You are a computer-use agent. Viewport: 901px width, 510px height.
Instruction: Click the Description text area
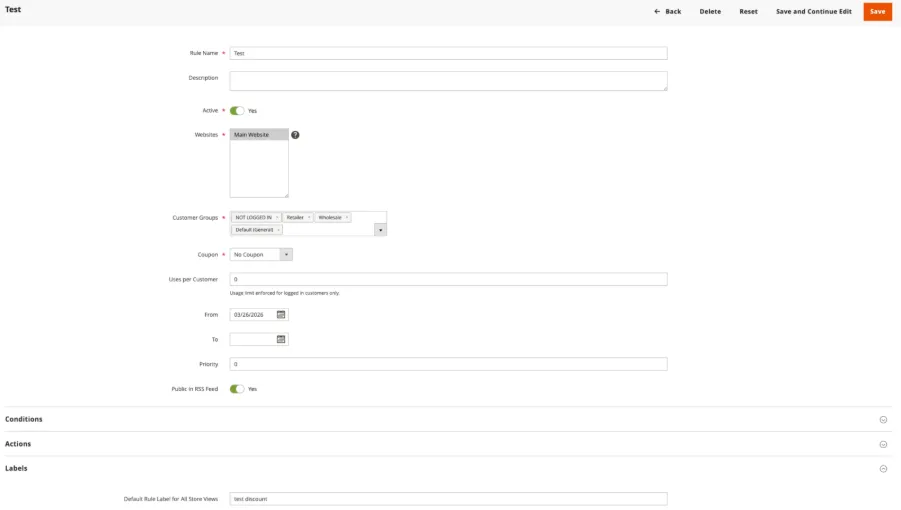pos(448,81)
